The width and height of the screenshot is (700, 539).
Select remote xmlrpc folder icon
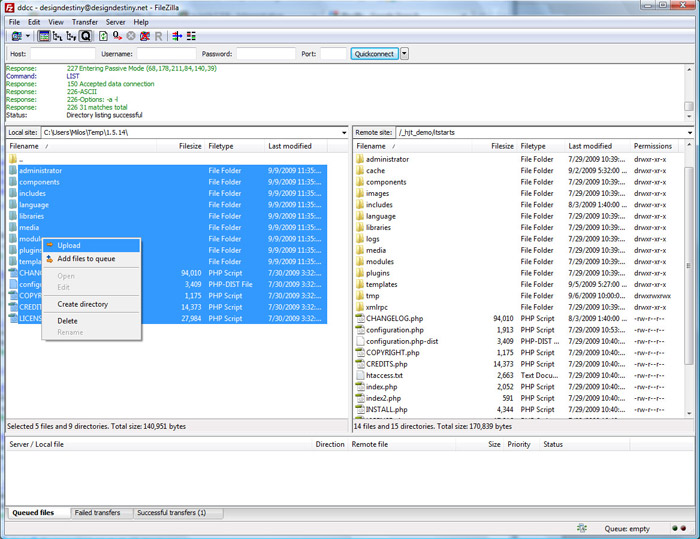[360, 307]
